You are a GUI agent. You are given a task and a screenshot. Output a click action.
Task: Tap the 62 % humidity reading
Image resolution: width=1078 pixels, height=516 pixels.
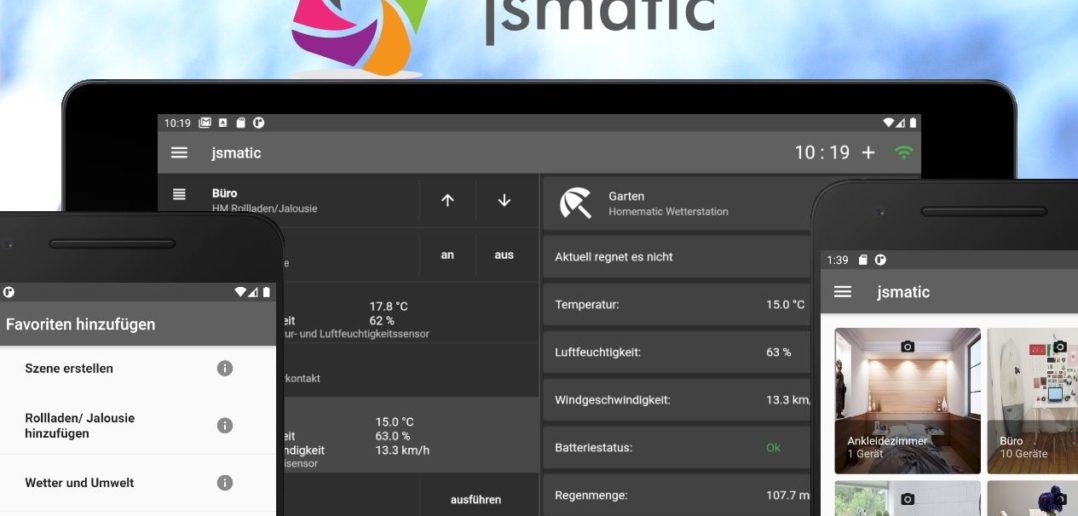click(382, 320)
